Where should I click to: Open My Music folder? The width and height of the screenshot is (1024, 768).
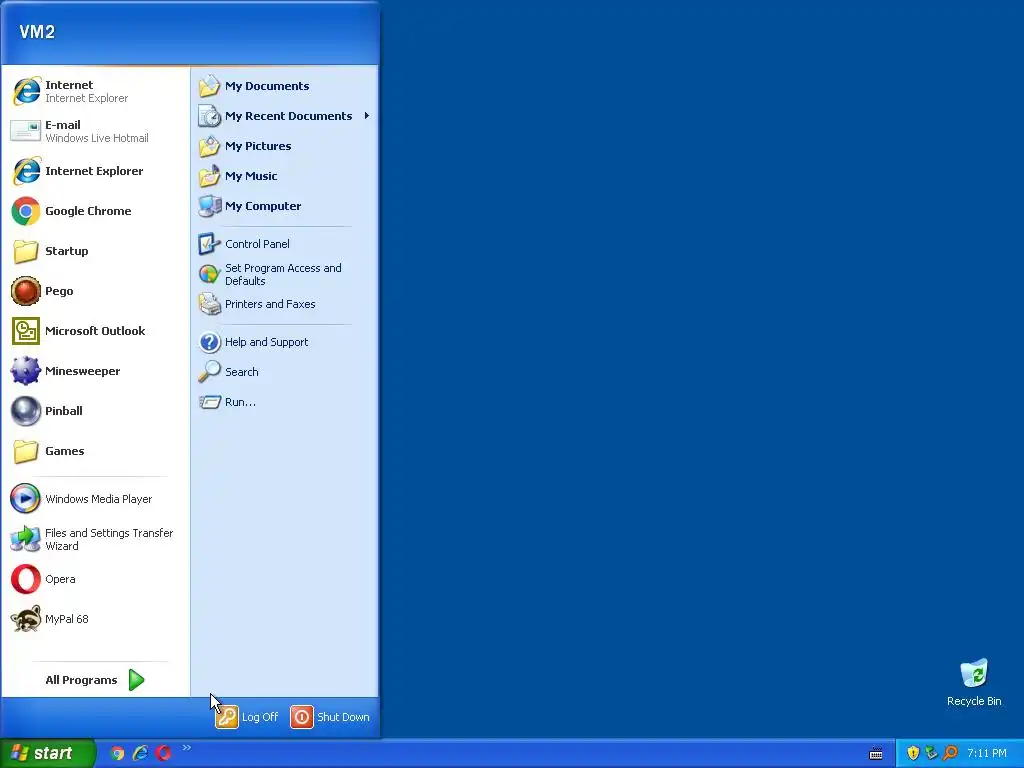pos(285,176)
